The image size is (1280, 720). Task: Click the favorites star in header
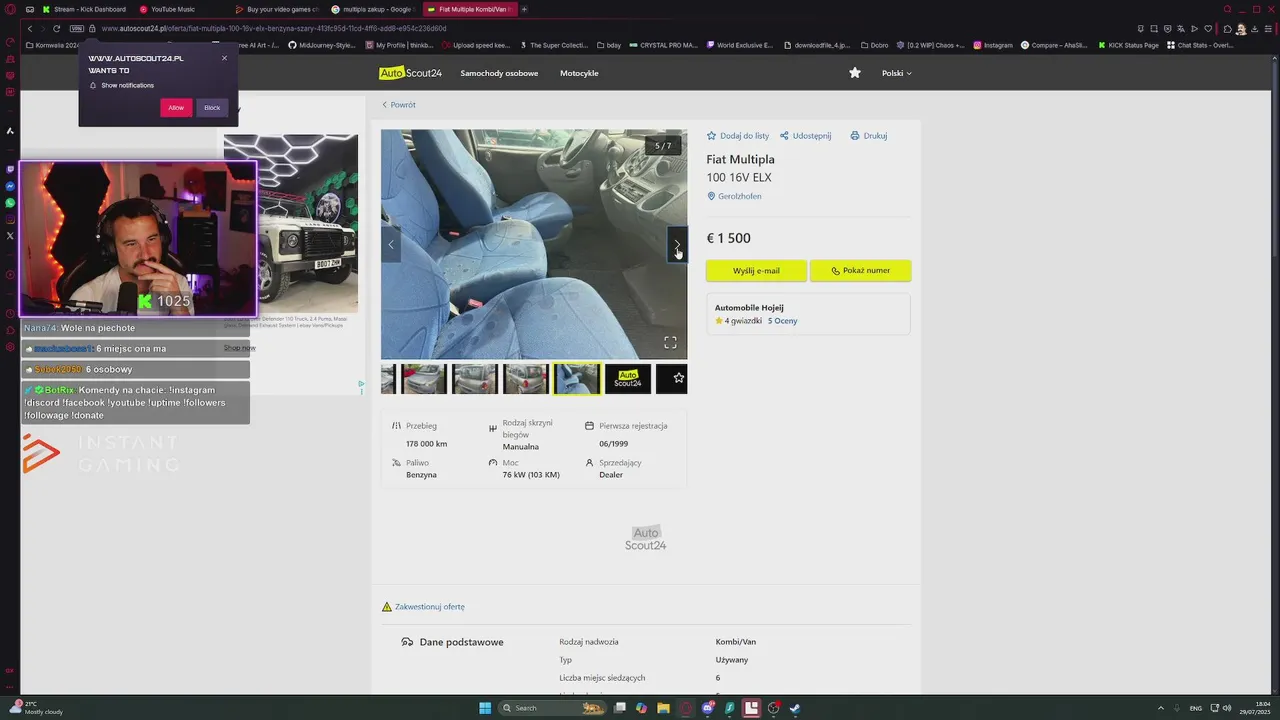click(x=855, y=73)
